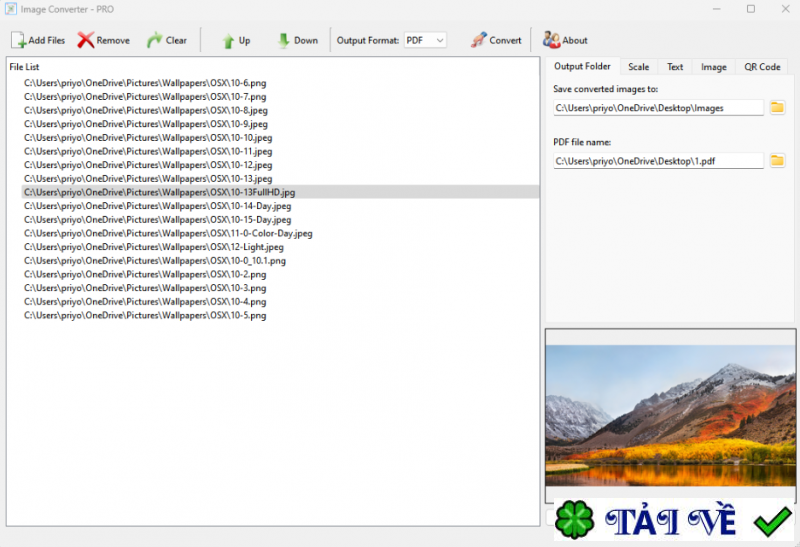Click the Add Files icon
This screenshot has height=547, width=800.
coord(18,40)
